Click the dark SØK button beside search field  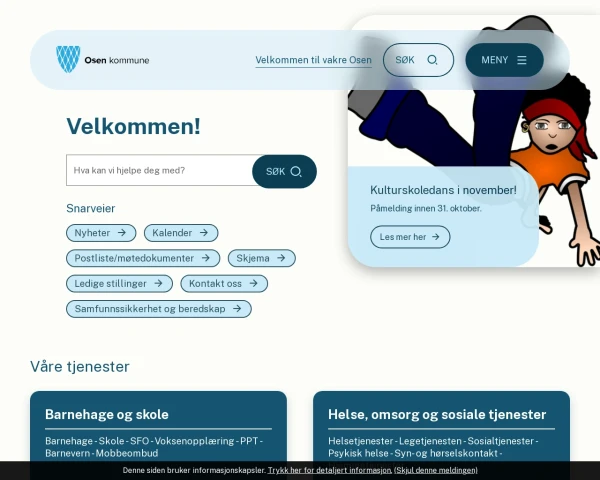click(284, 171)
